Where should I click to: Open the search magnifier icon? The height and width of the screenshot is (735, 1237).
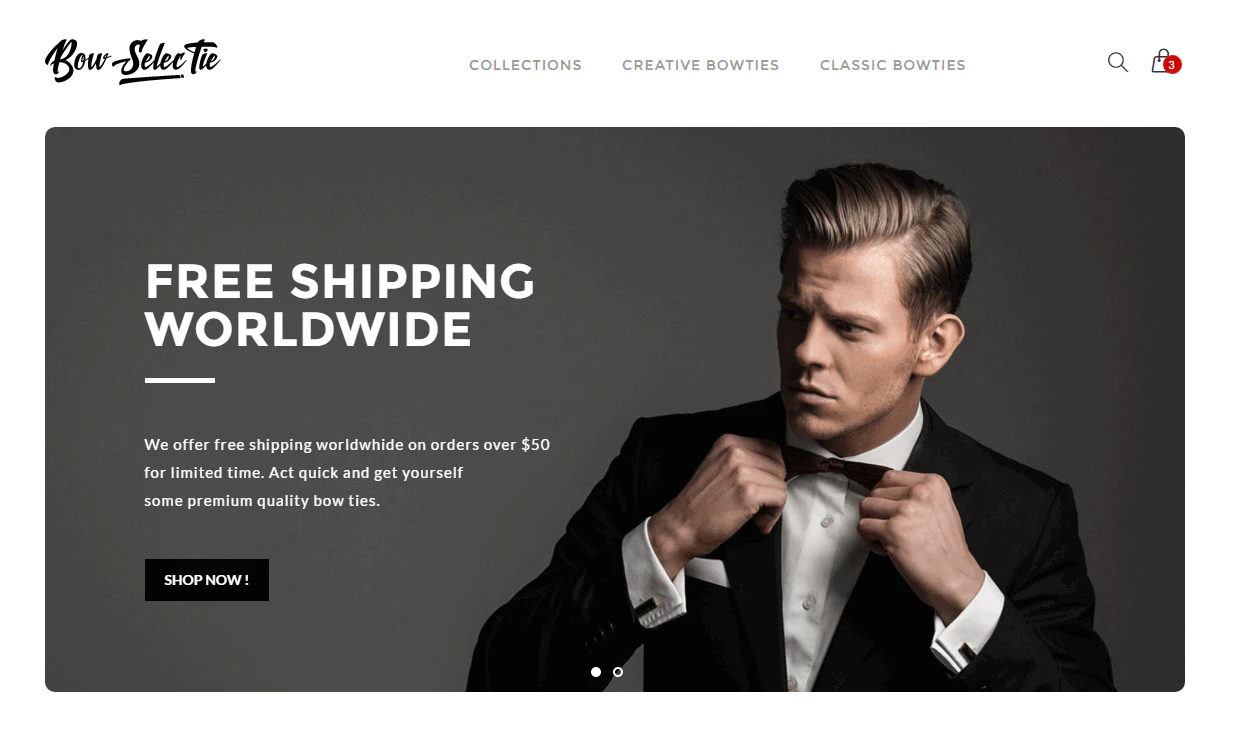[1118, 62]
